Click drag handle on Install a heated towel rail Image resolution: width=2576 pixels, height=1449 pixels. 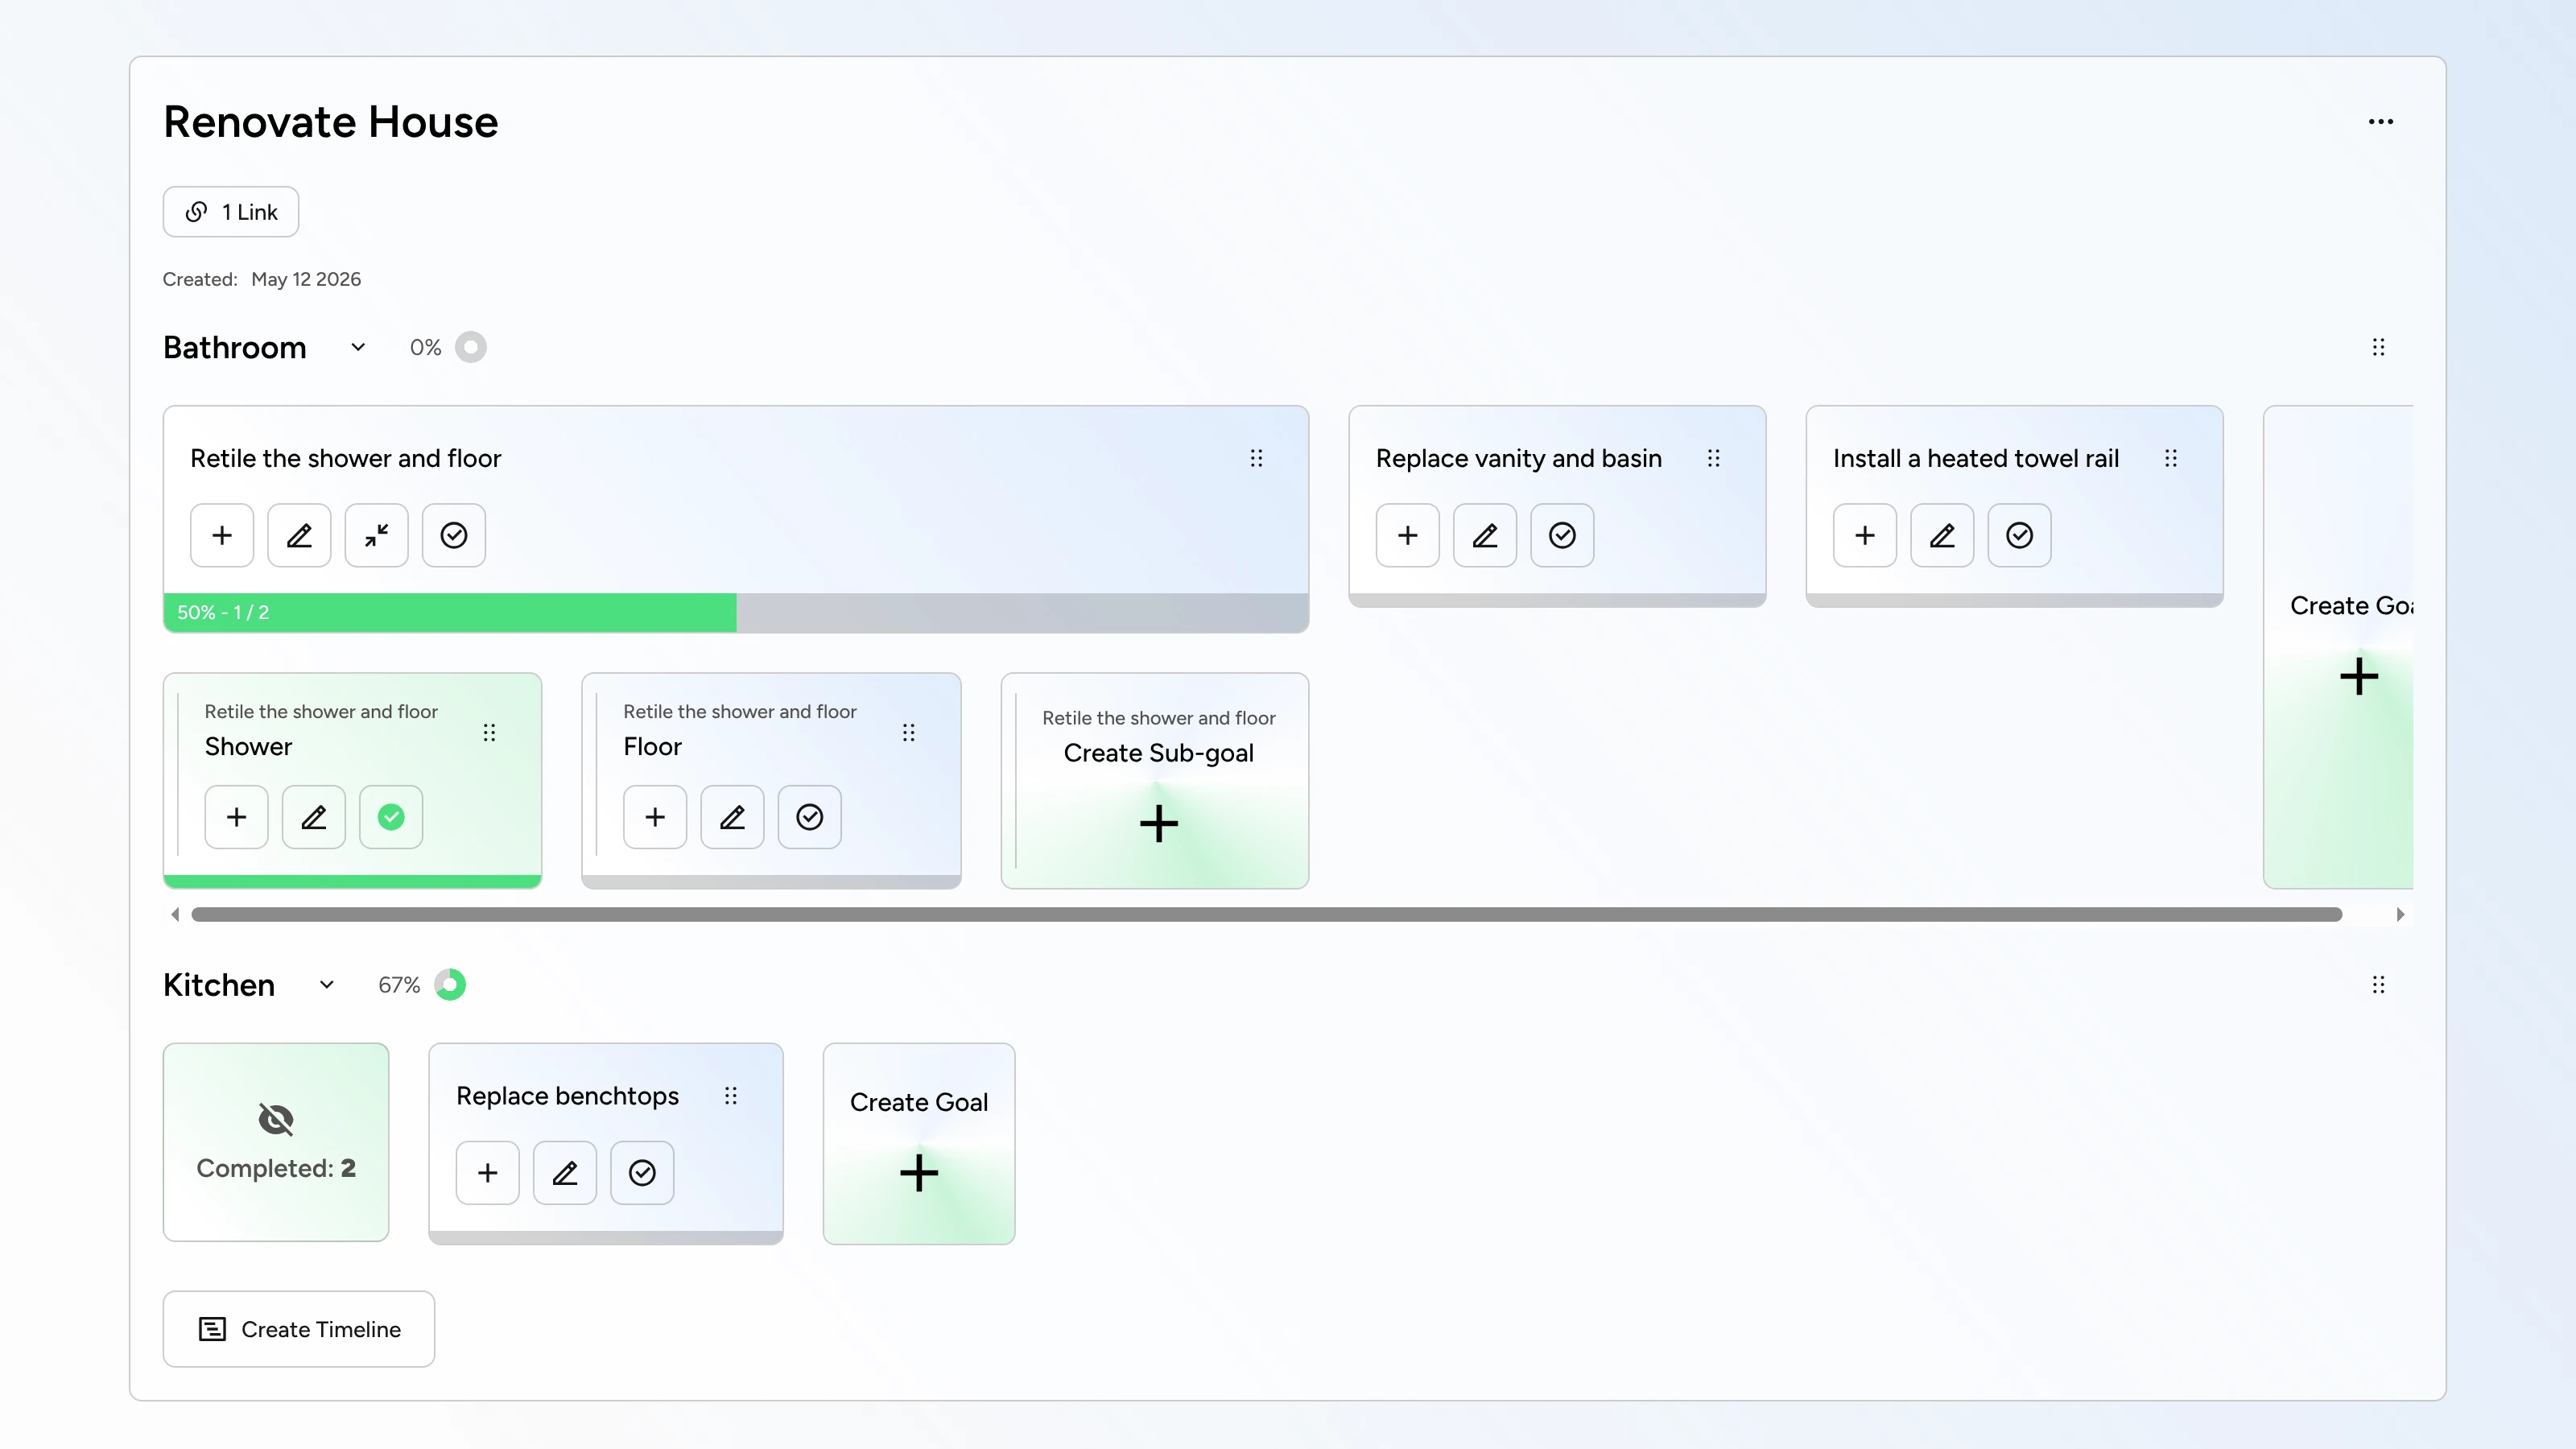pyautogui.click(x=2170, y=458)
